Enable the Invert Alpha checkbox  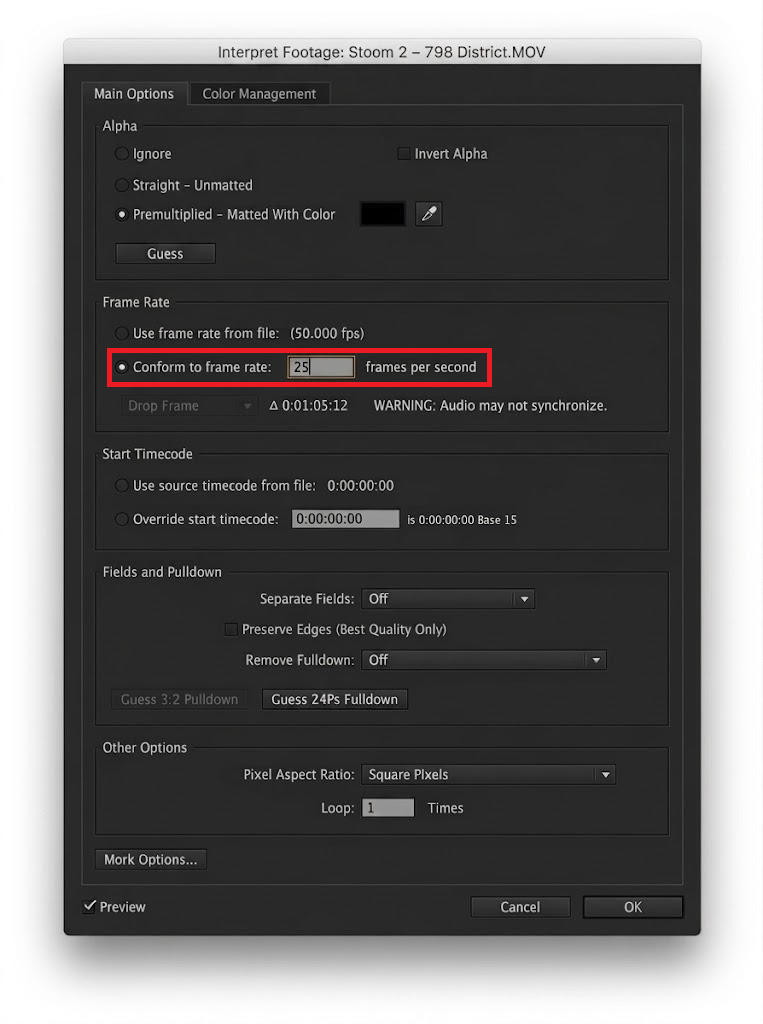pos(404,153)
